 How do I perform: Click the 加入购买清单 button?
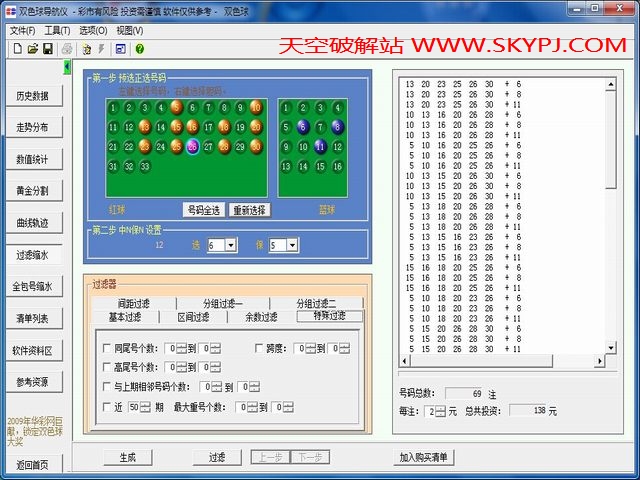424,457
